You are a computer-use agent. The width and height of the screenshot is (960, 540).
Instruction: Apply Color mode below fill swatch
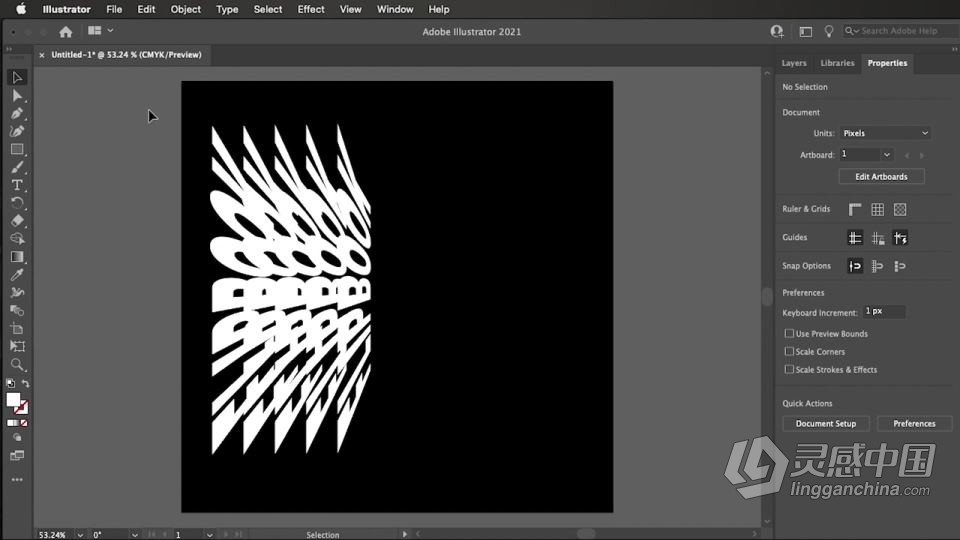(x=11, y=423)
